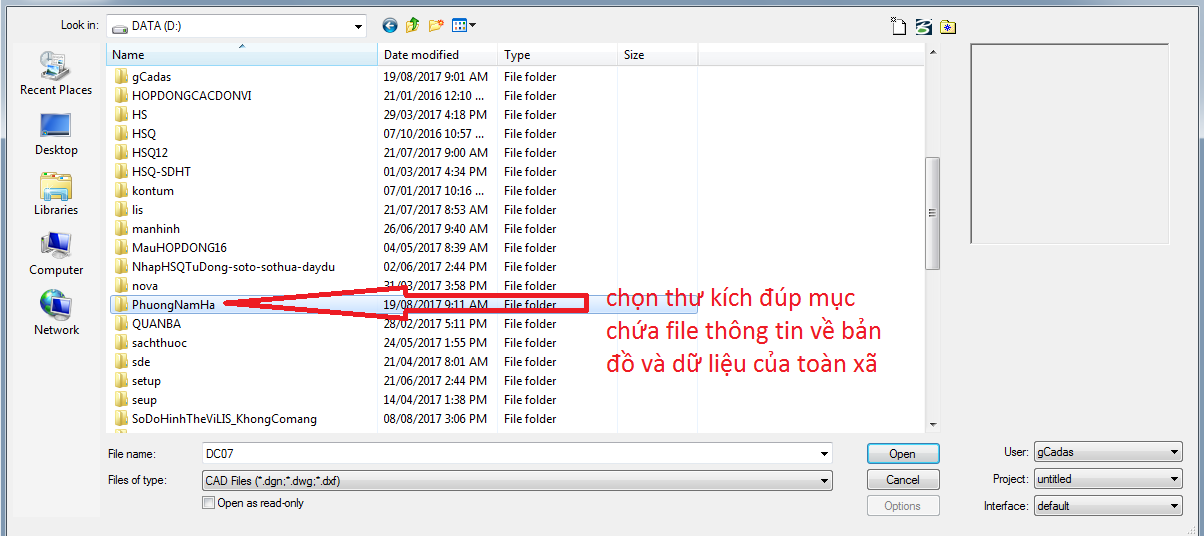Expand the Files of type dropdown
Screen dimensions: 1204x536
click(824, 481)
